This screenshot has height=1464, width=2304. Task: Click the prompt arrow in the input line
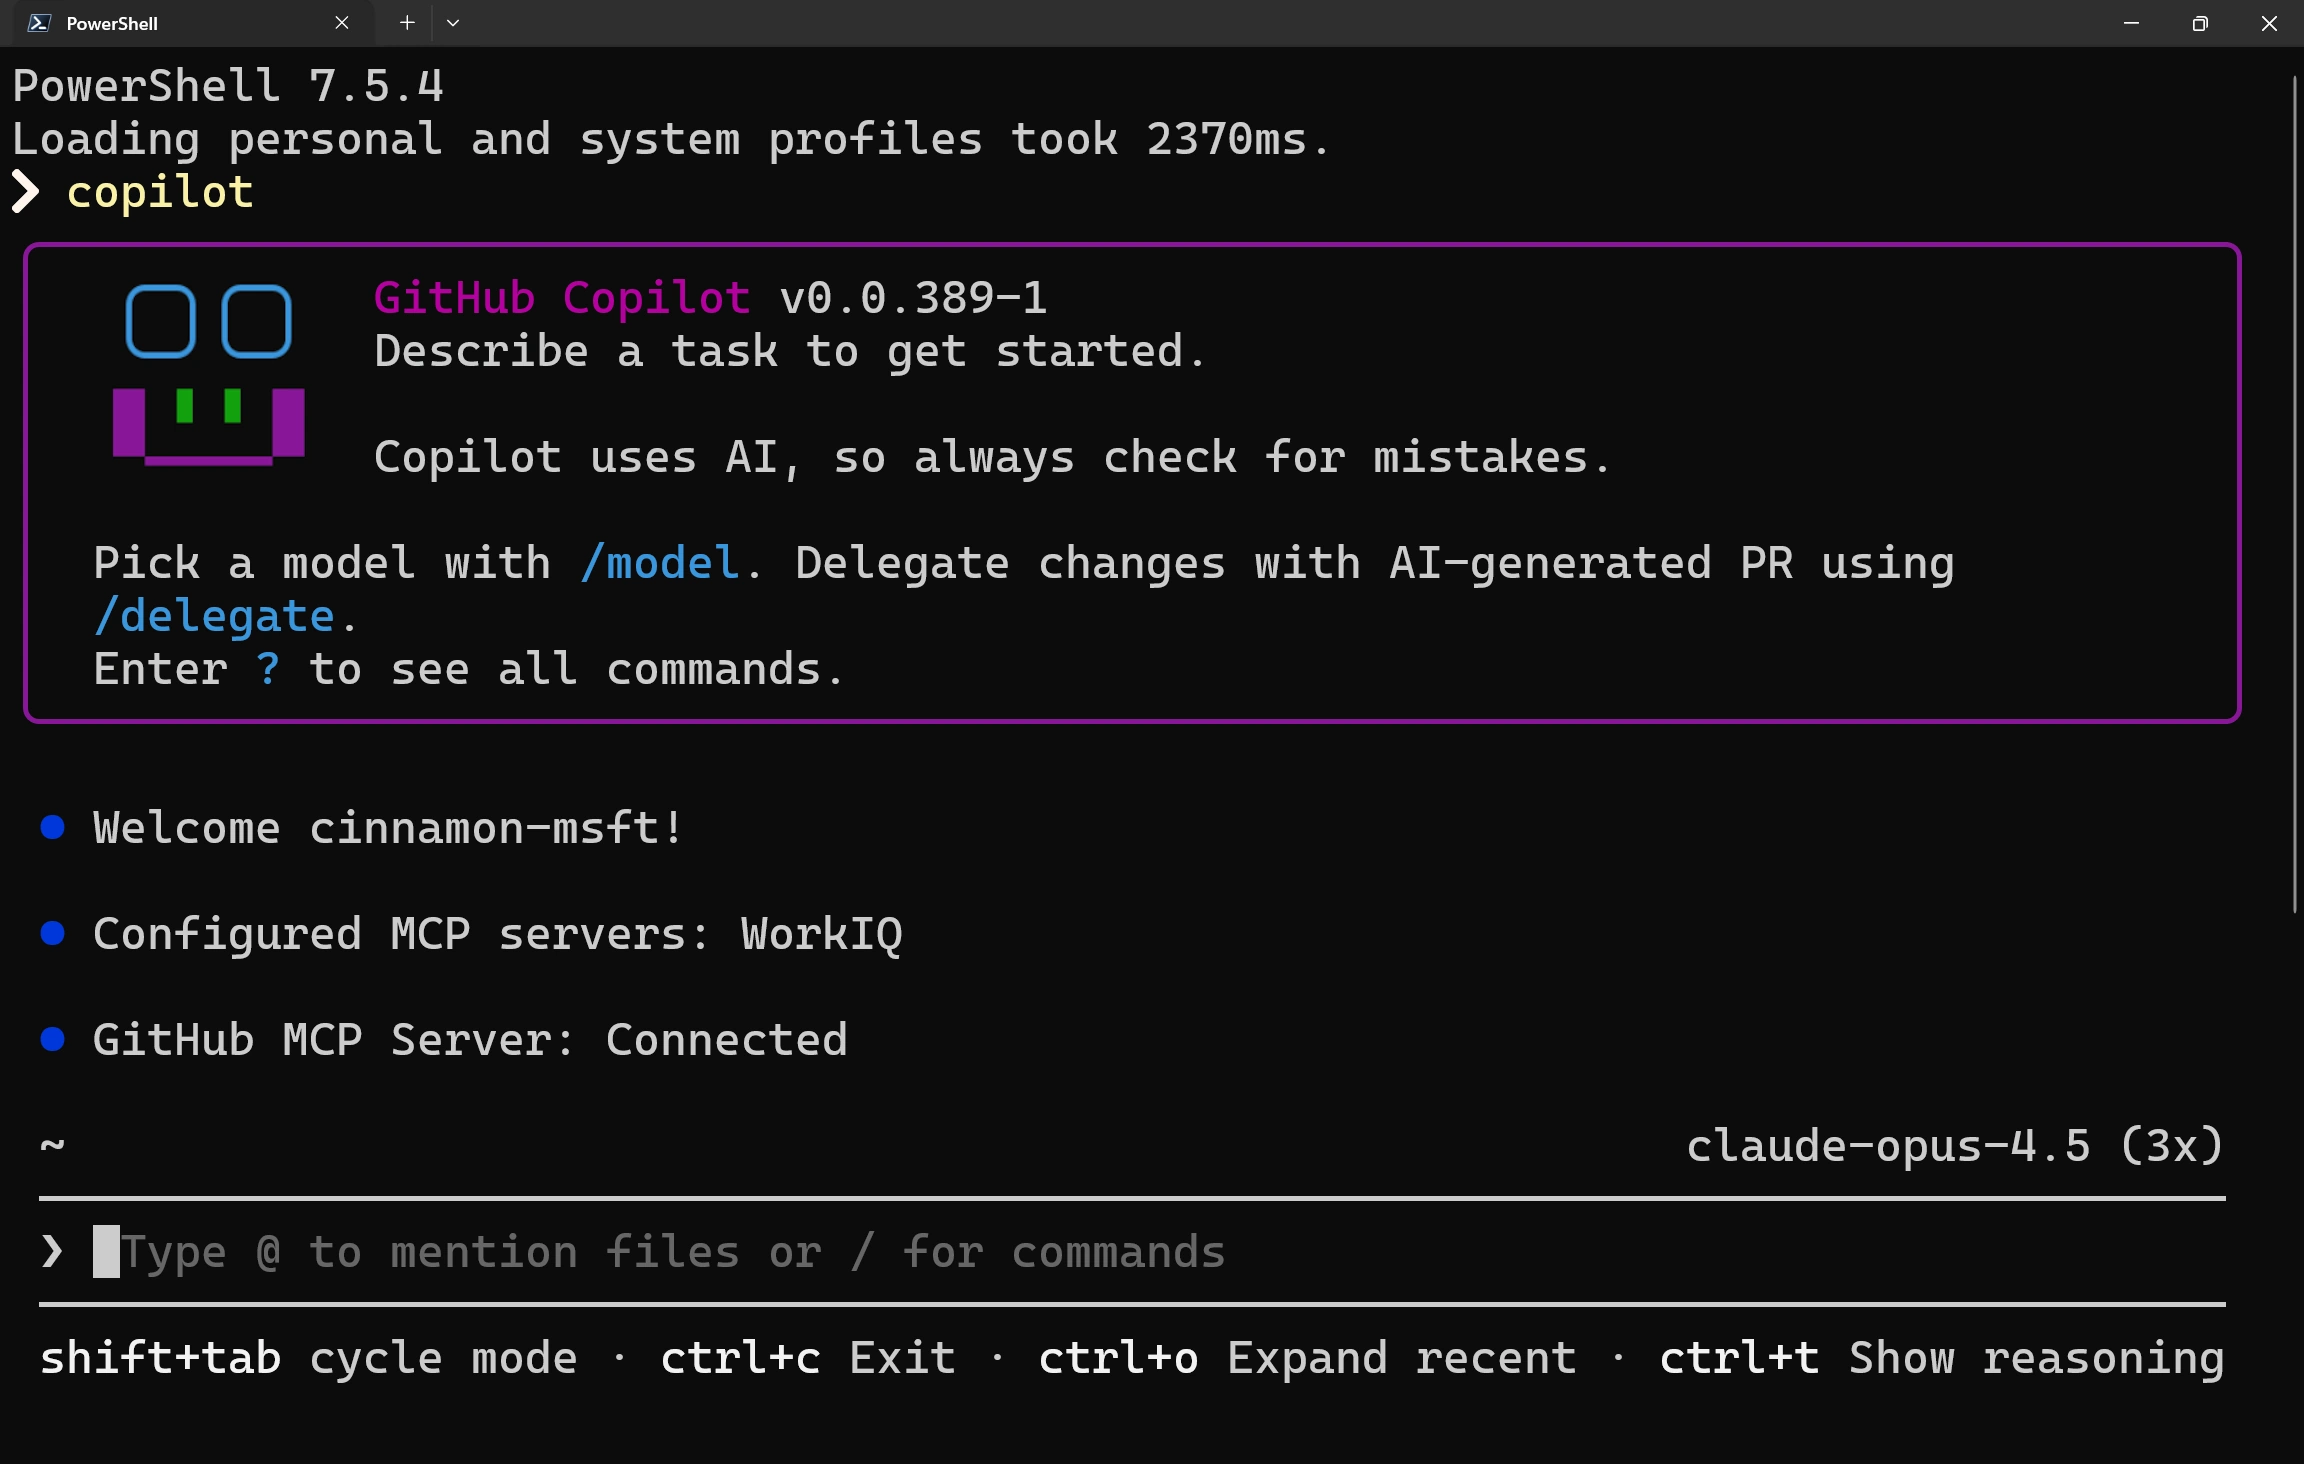pyautogui.click(x=51, y=1251)
